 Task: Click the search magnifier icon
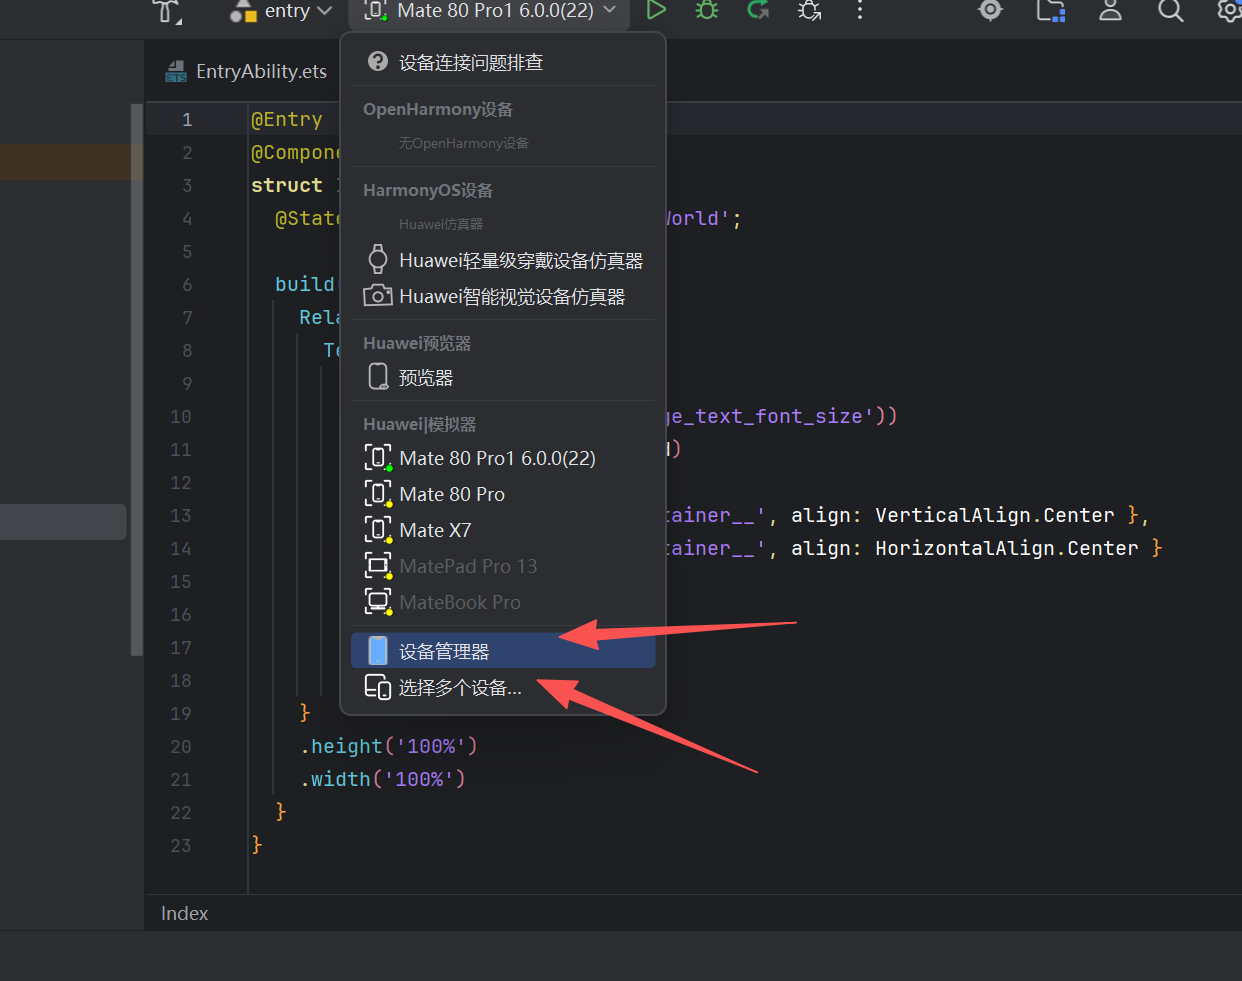(1170, 10)
